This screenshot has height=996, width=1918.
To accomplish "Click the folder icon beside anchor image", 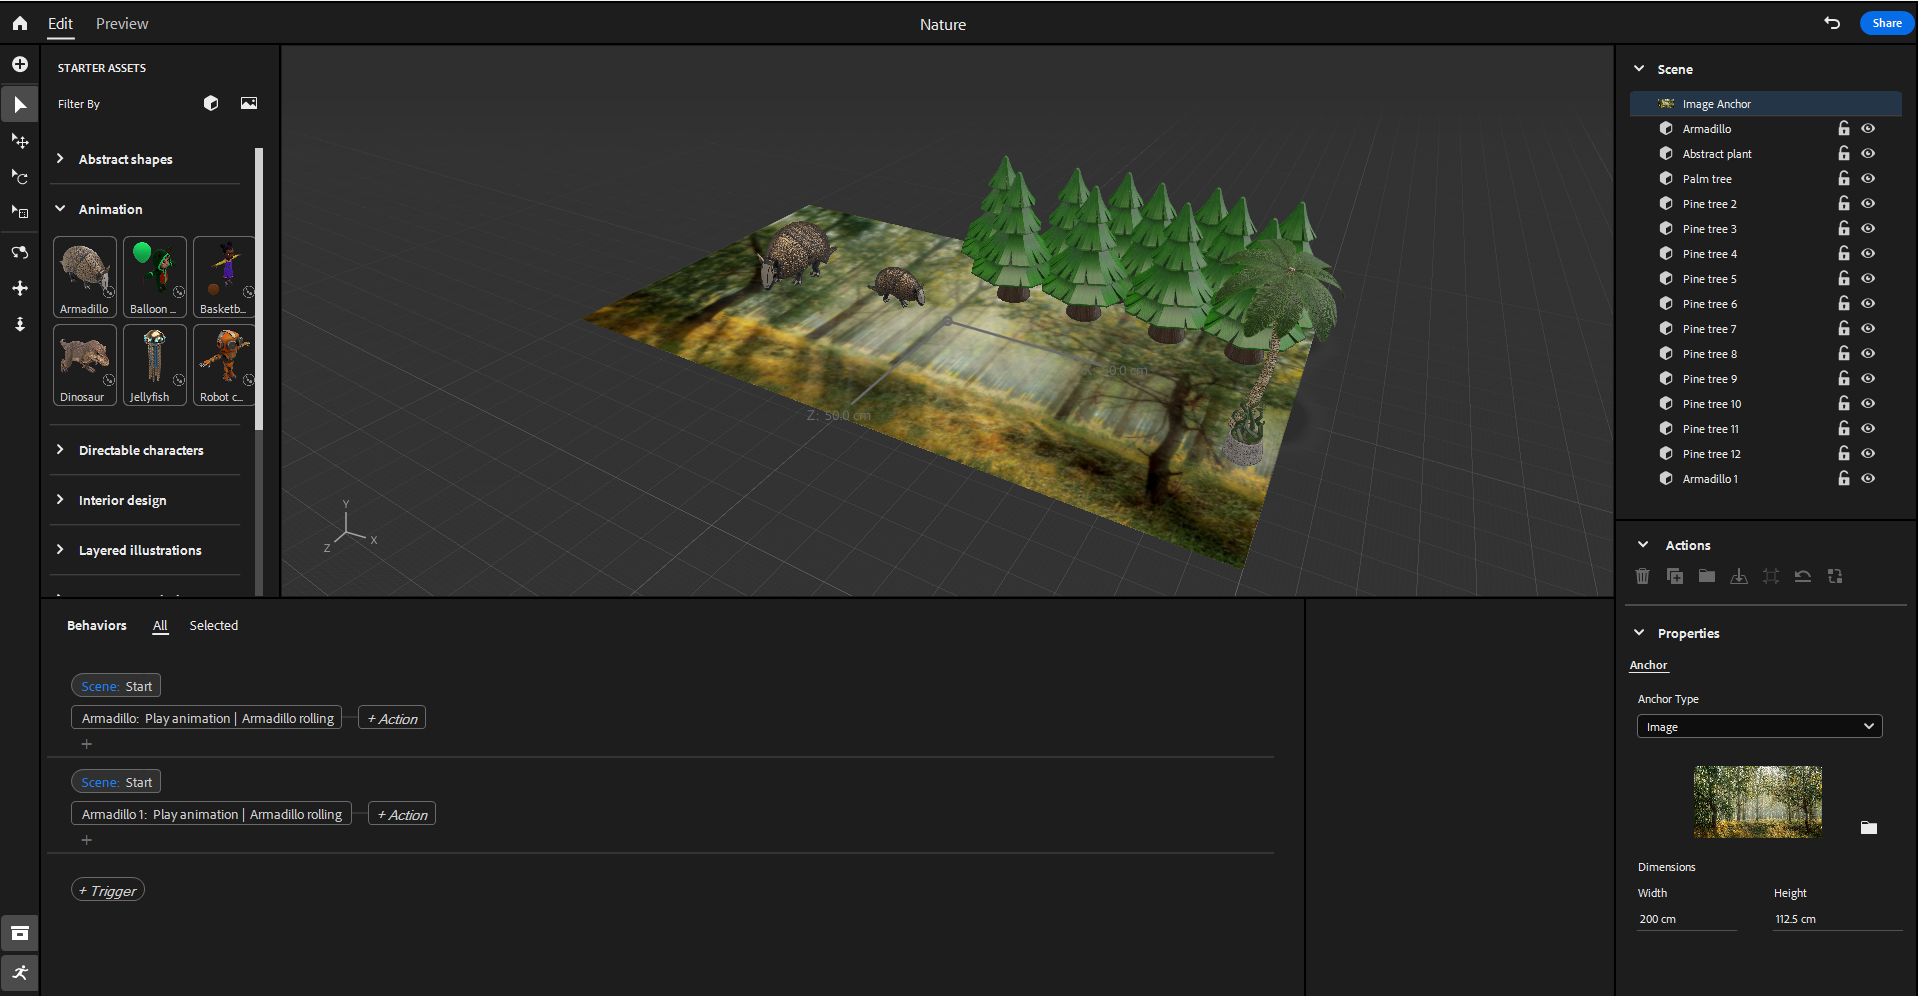I will click(1868, 827).
